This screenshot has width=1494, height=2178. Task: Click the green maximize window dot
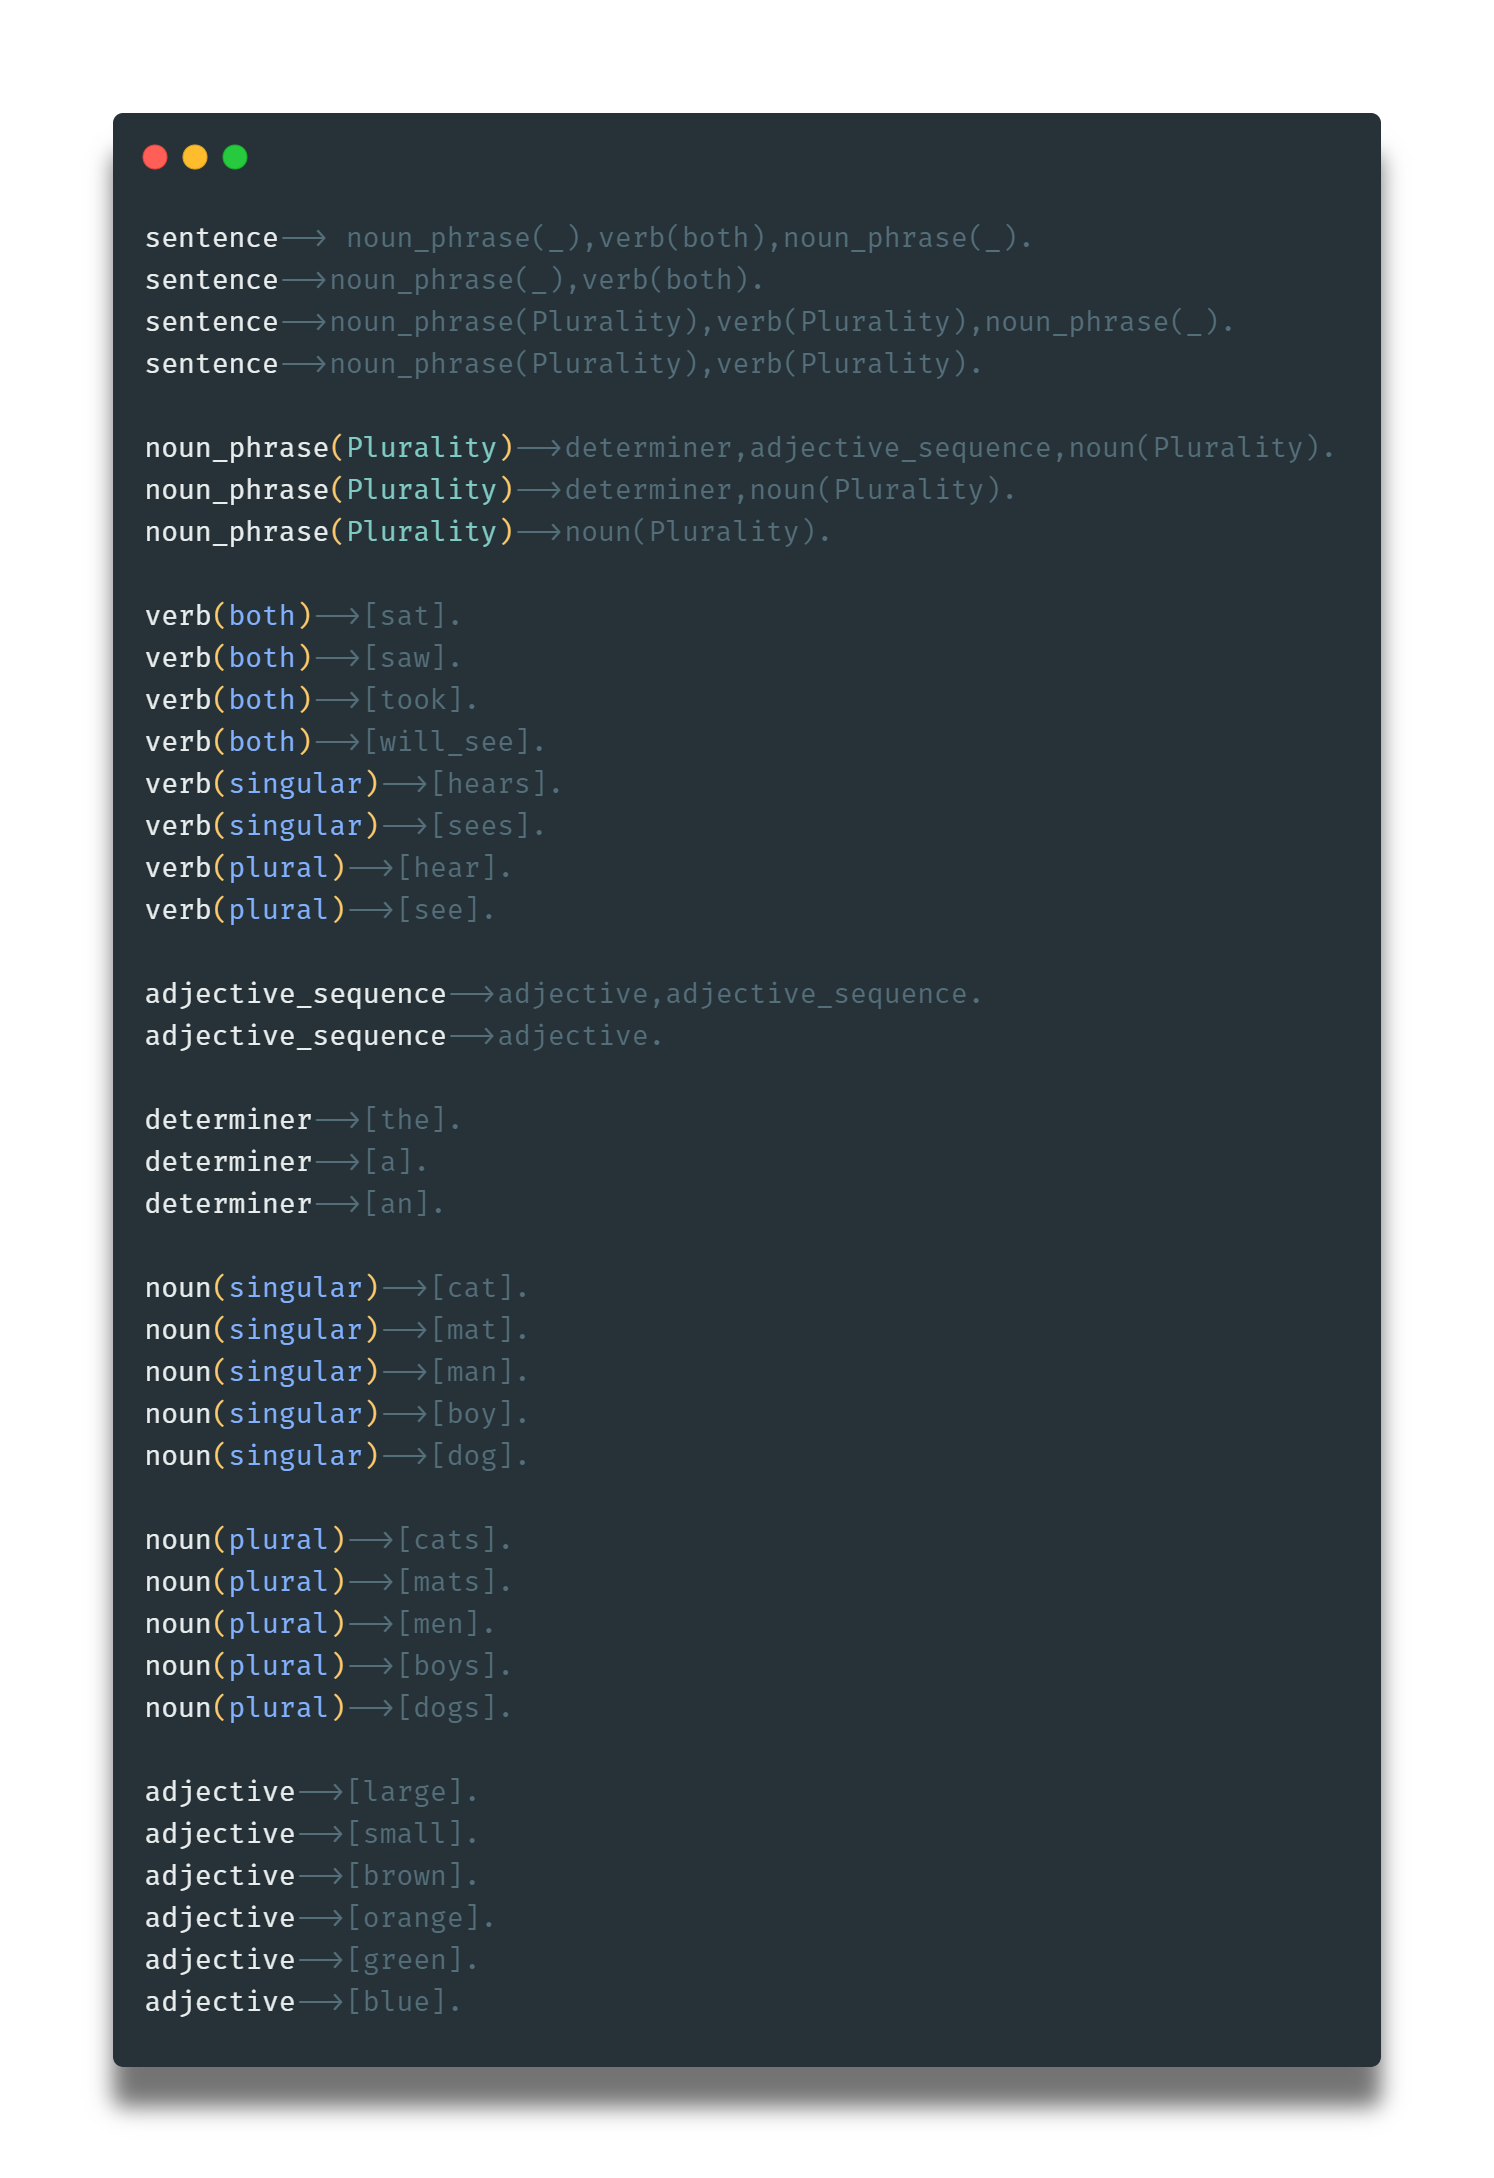235,157
